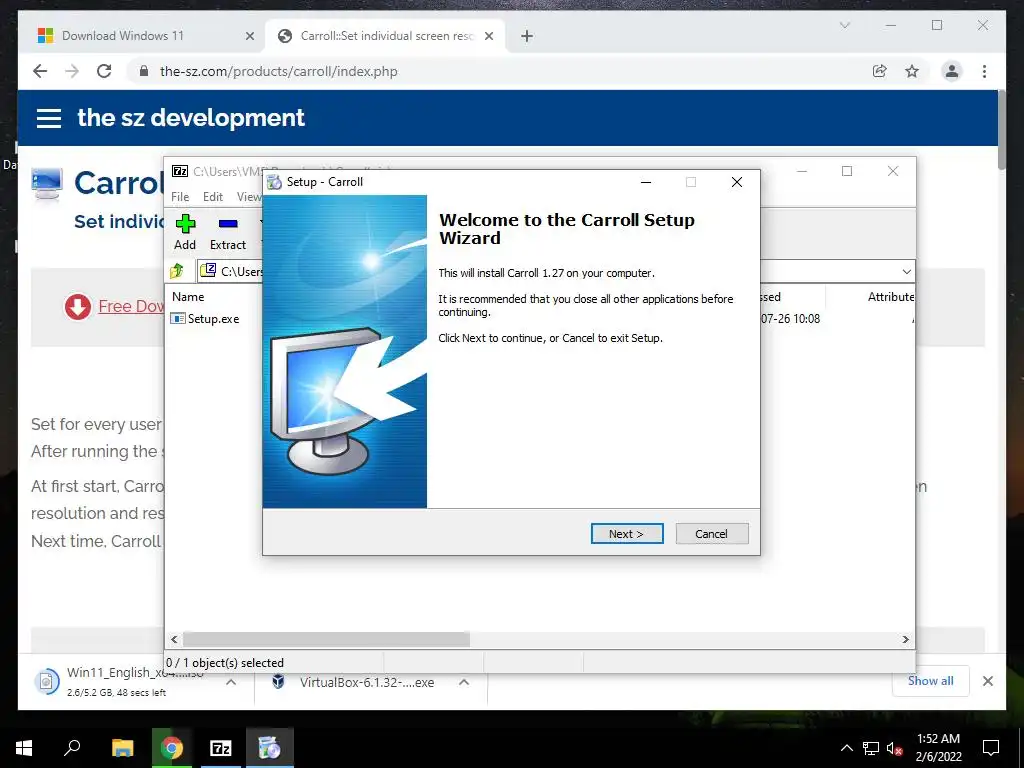Open the 7-Zip Edit menu
The height and width of the screenshot is (768, 1024).
(x=212, y=197)
